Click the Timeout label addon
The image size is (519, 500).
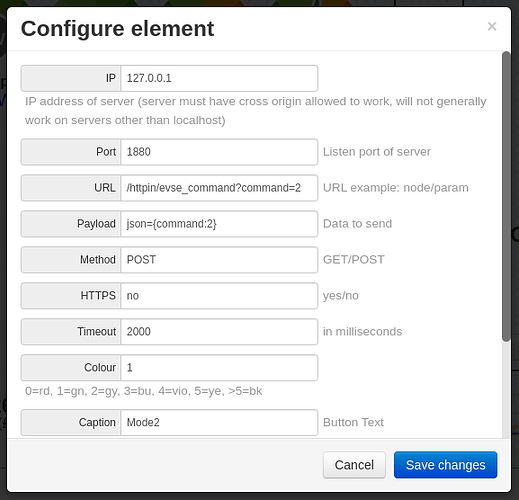[71, 332]
